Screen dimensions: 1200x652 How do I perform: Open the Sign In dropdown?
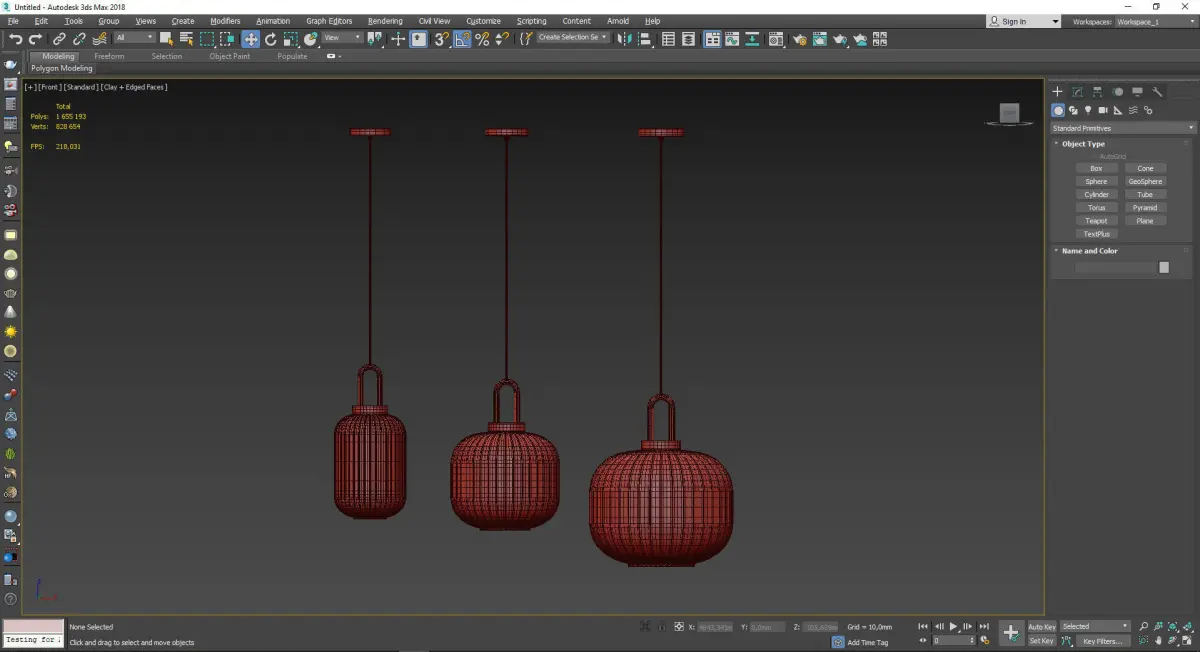coord(1024,21)
